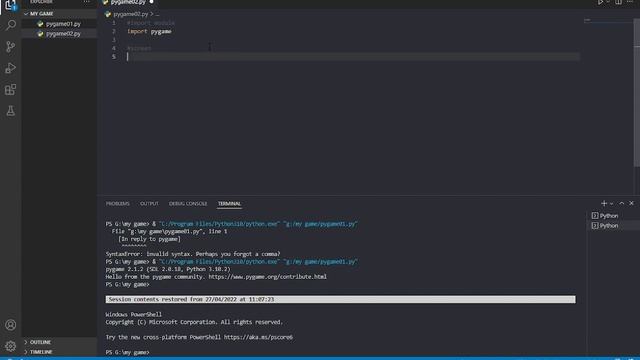The image size is (640, 360).
Task: Open the Extensions view
Action: 11,89
